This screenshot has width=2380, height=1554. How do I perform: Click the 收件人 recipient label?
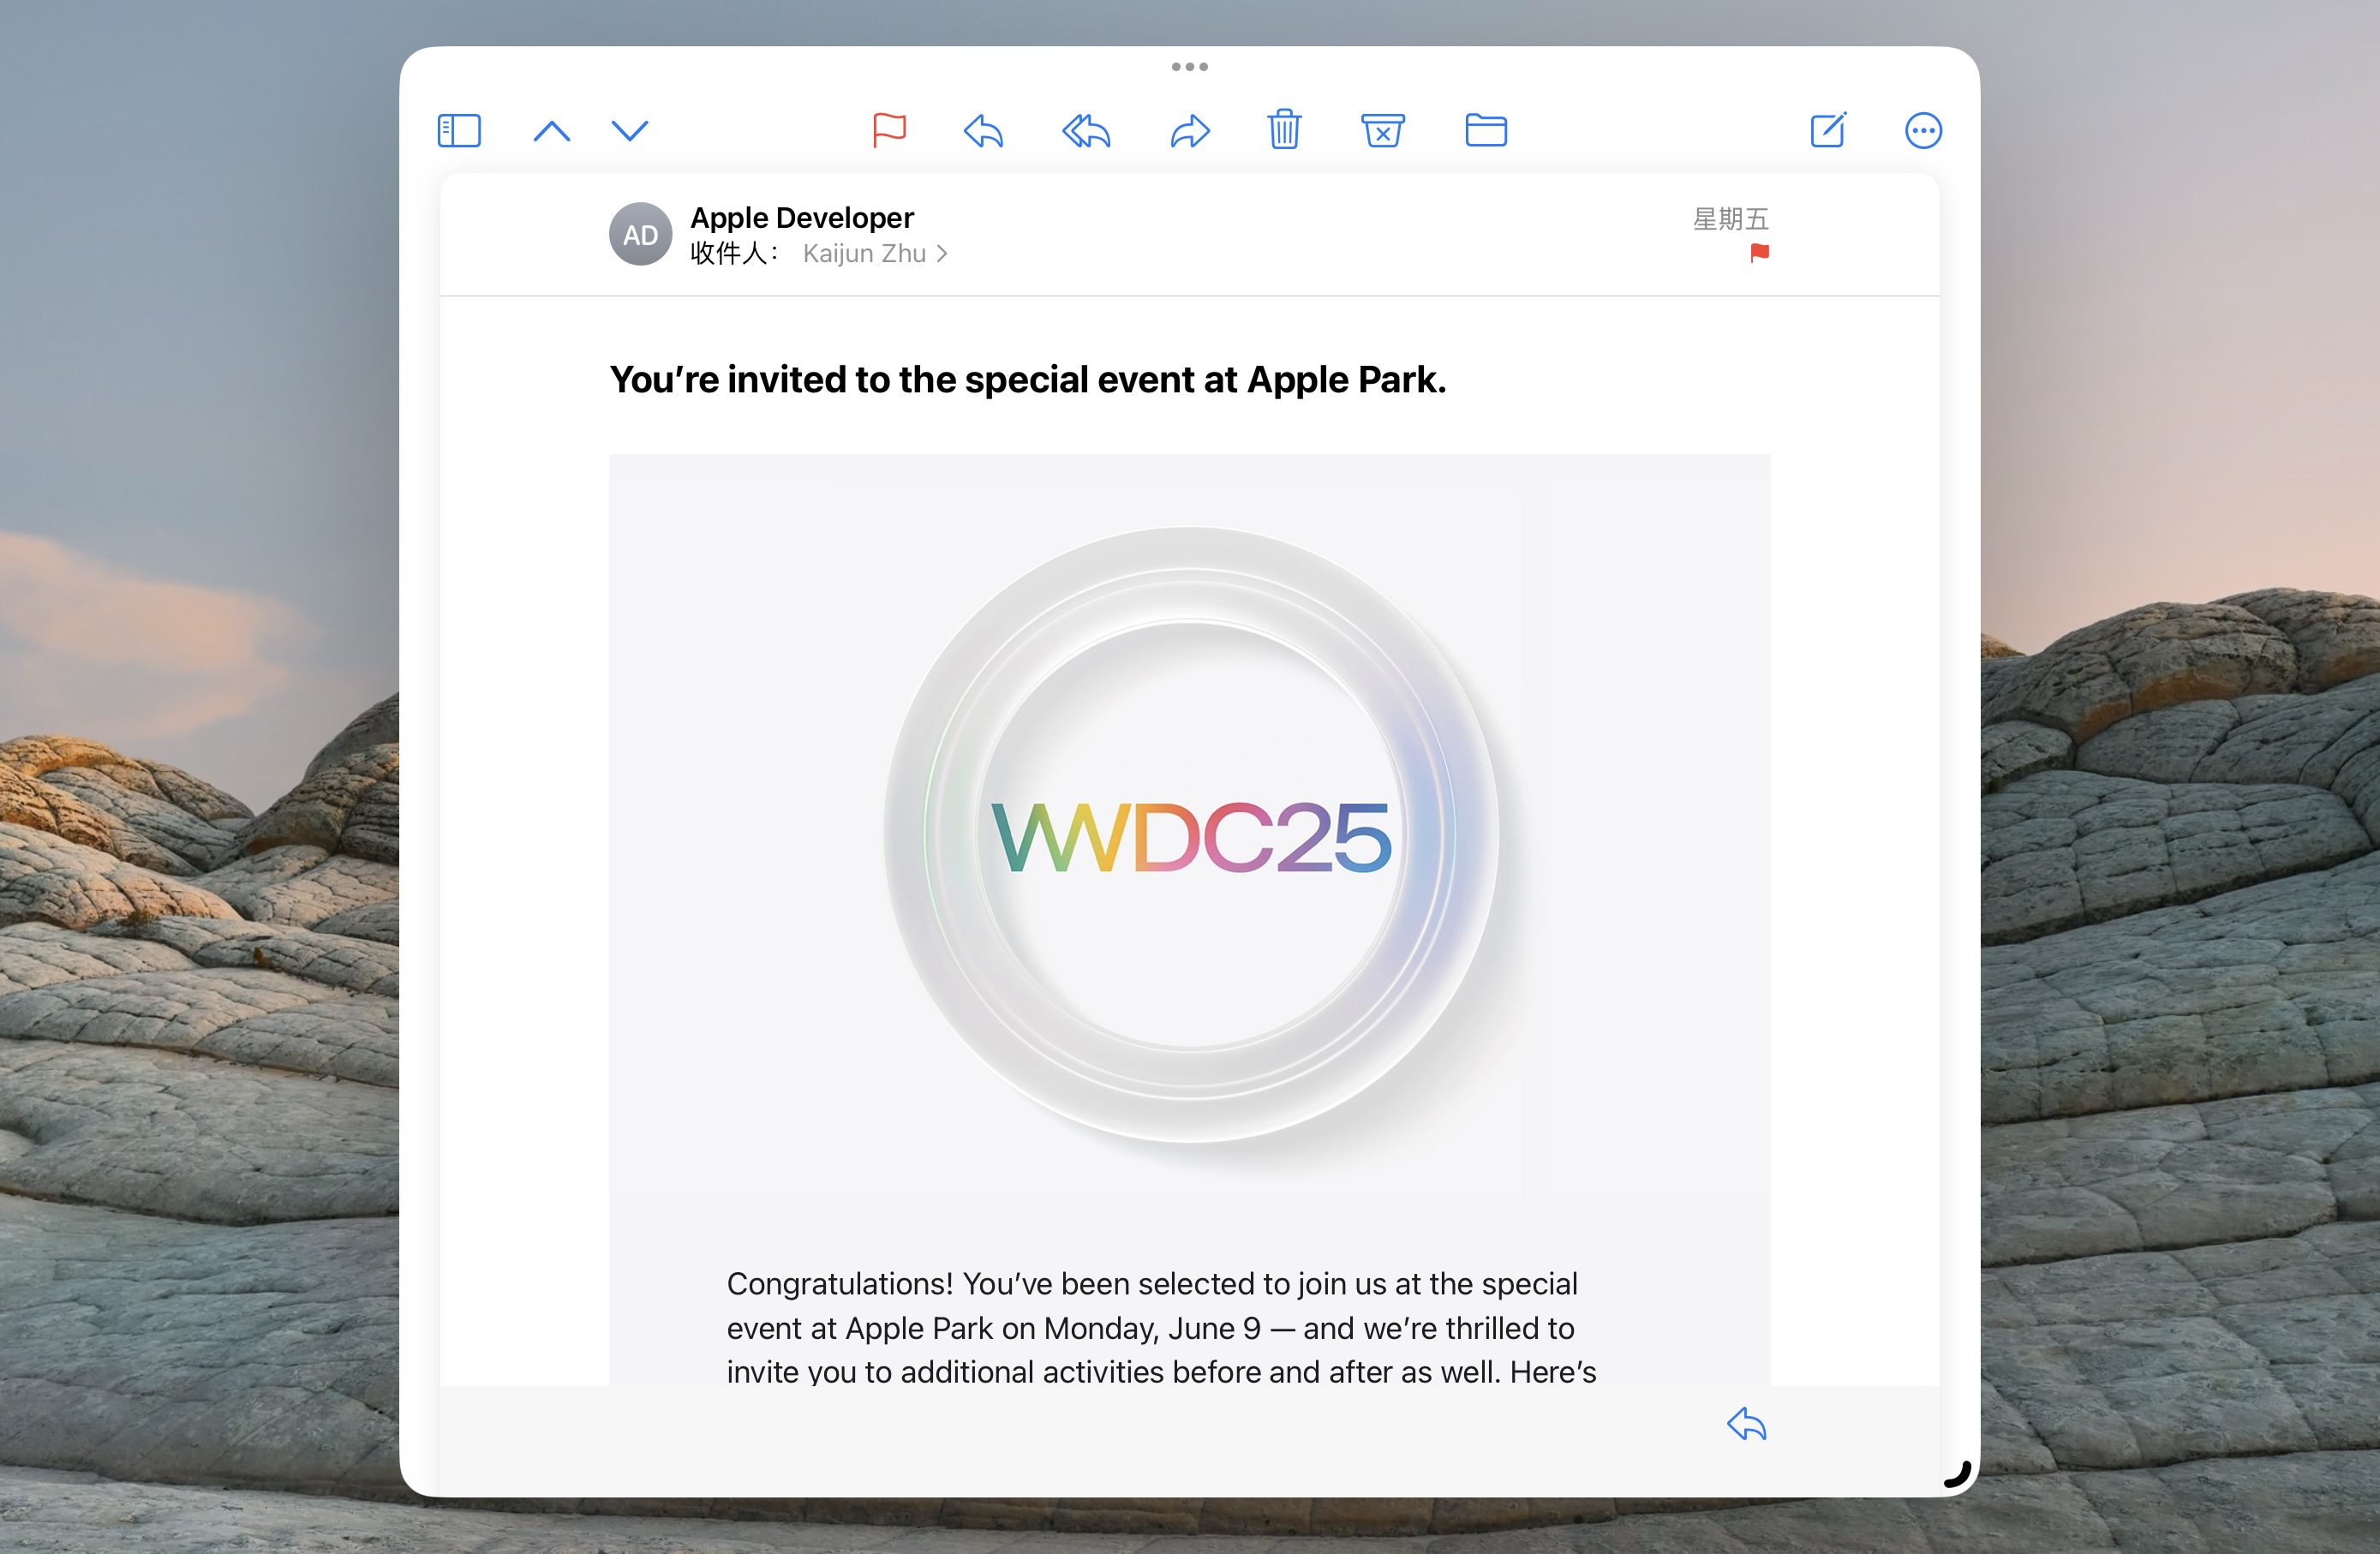[x=734, y=254]
